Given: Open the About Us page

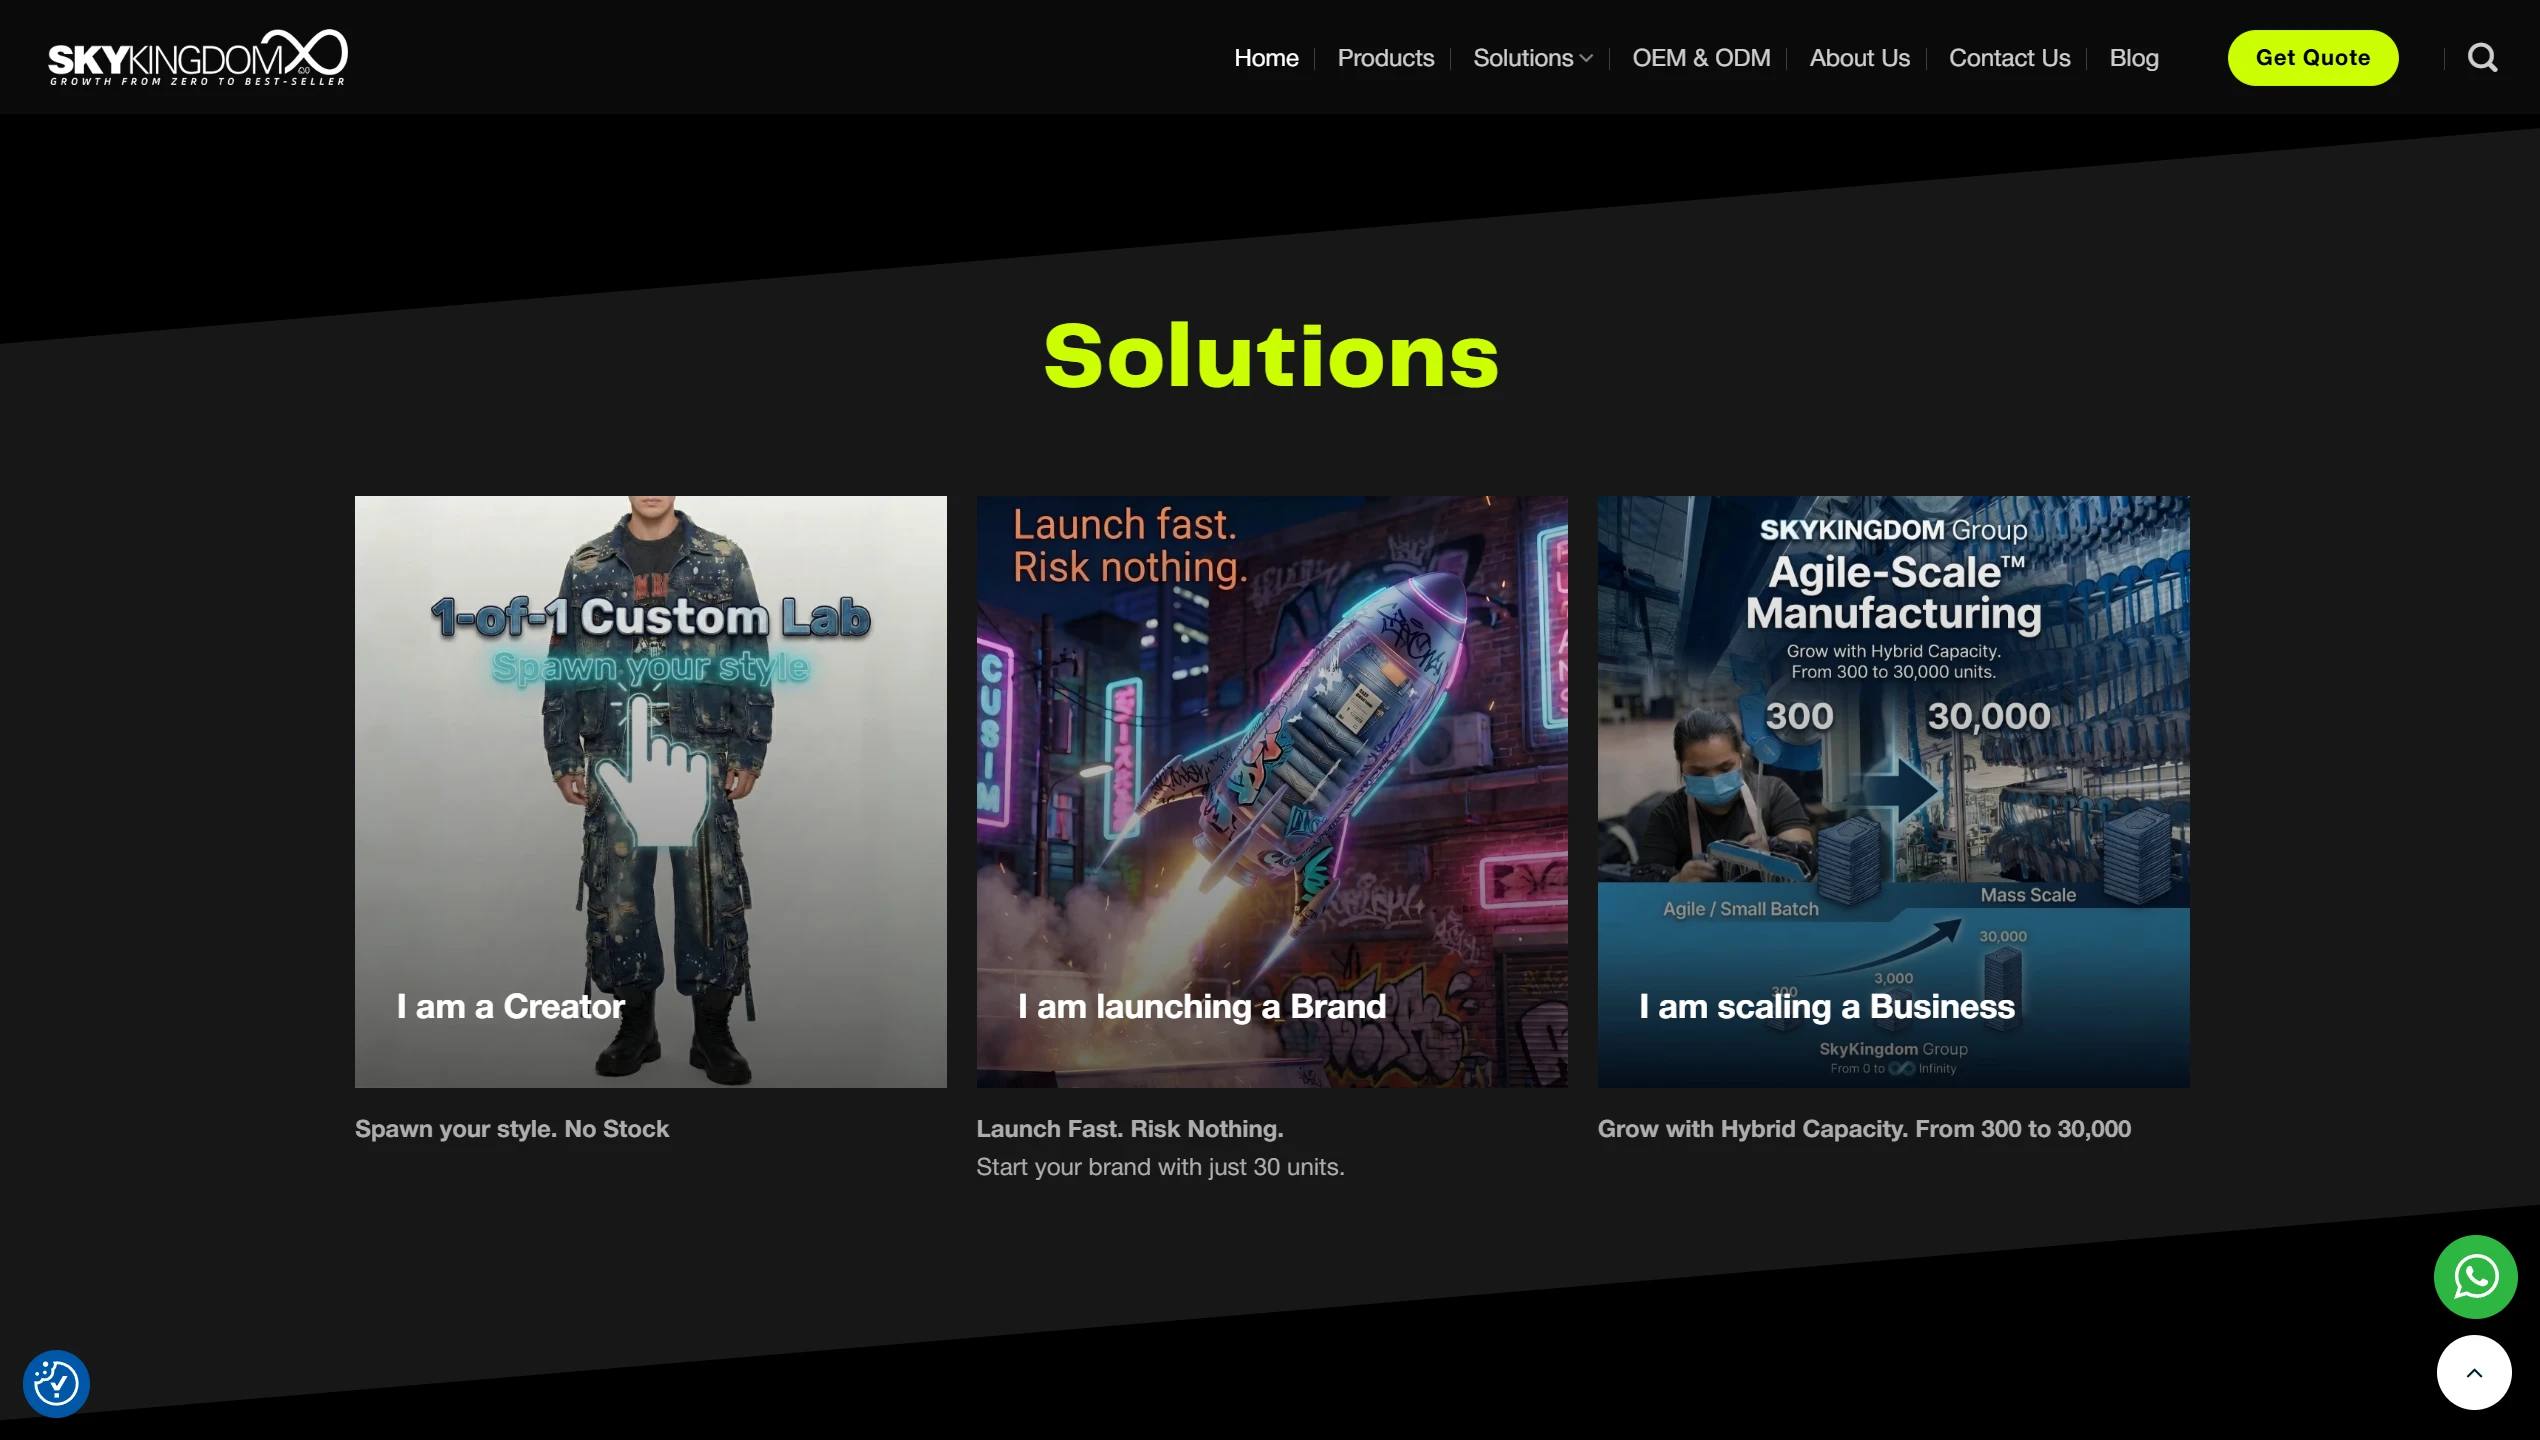Looking at the screenshot, I should click(x=1858, y=57).
